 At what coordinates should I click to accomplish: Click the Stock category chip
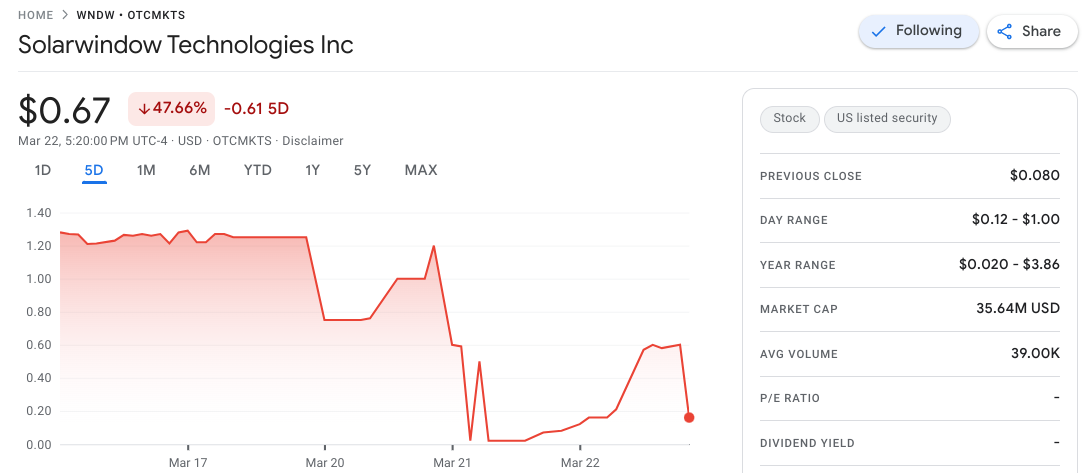coord(789,118)
